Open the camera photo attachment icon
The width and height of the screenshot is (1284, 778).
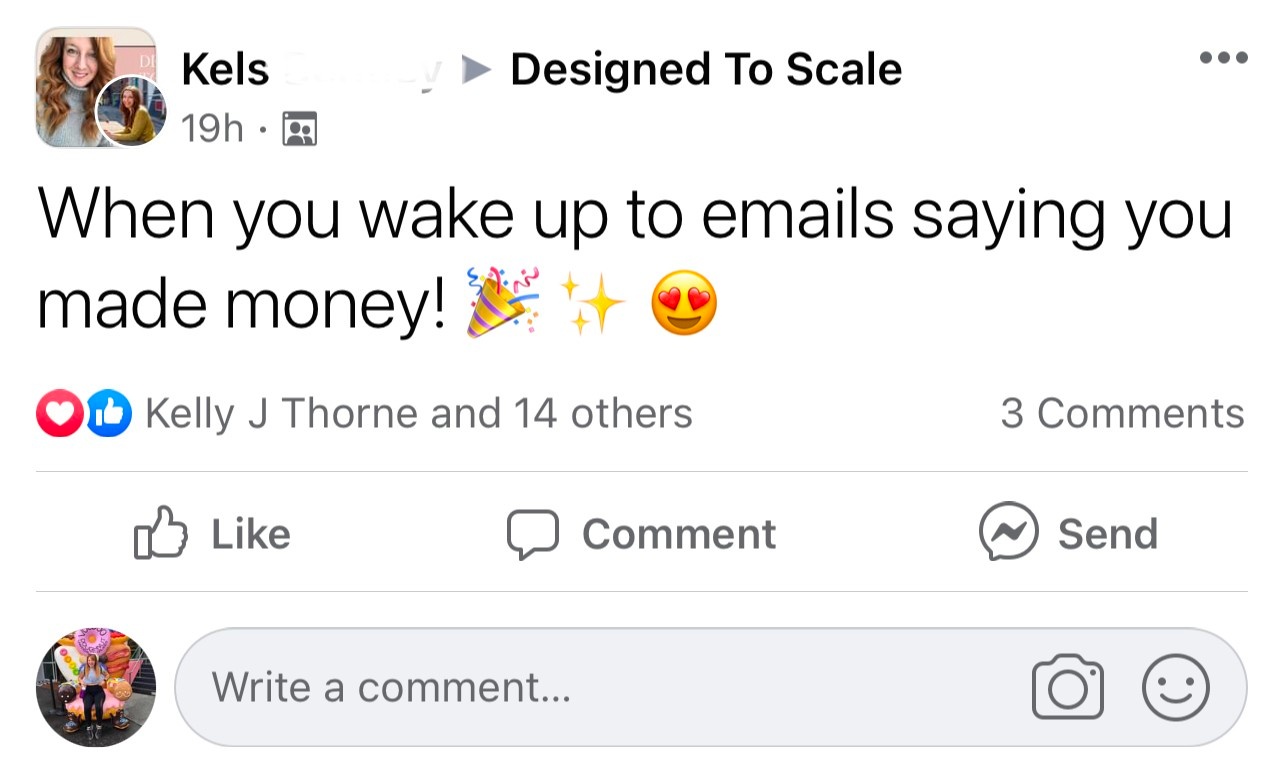[1067, 687]
